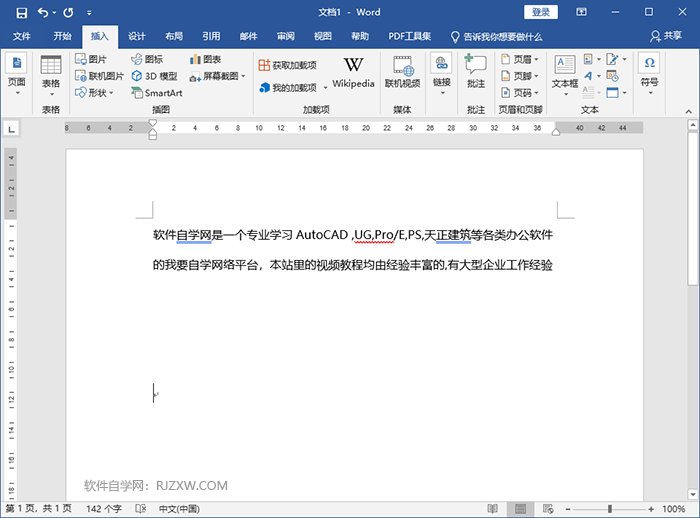Switch to the 引用 tab

tap(211, 36)
